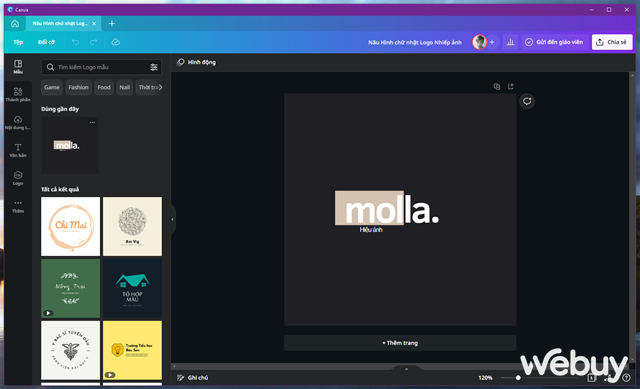Screen dimensions: 640x389
Task: Select the Tổ Hợp Màu house logo template
Action: coord(132,289)
